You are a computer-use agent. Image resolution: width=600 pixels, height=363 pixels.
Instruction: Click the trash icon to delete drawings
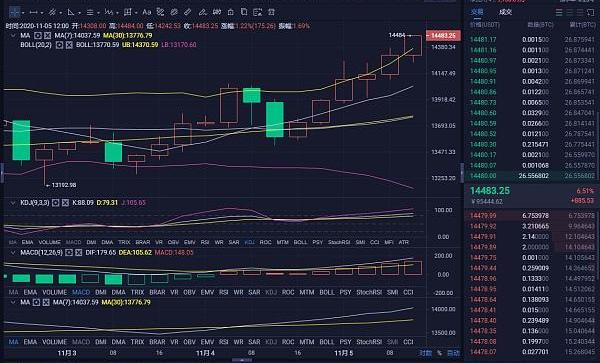pyautogui.click(x=271, y=12)
